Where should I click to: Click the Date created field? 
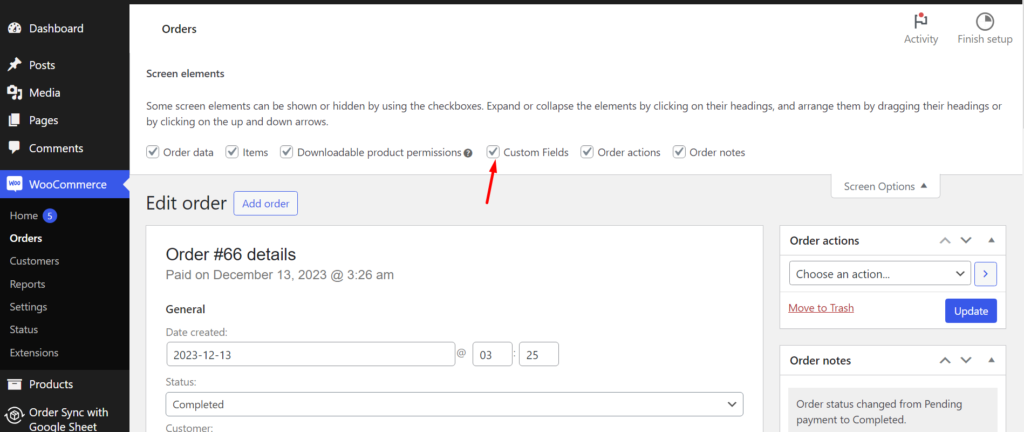(311, 354)
